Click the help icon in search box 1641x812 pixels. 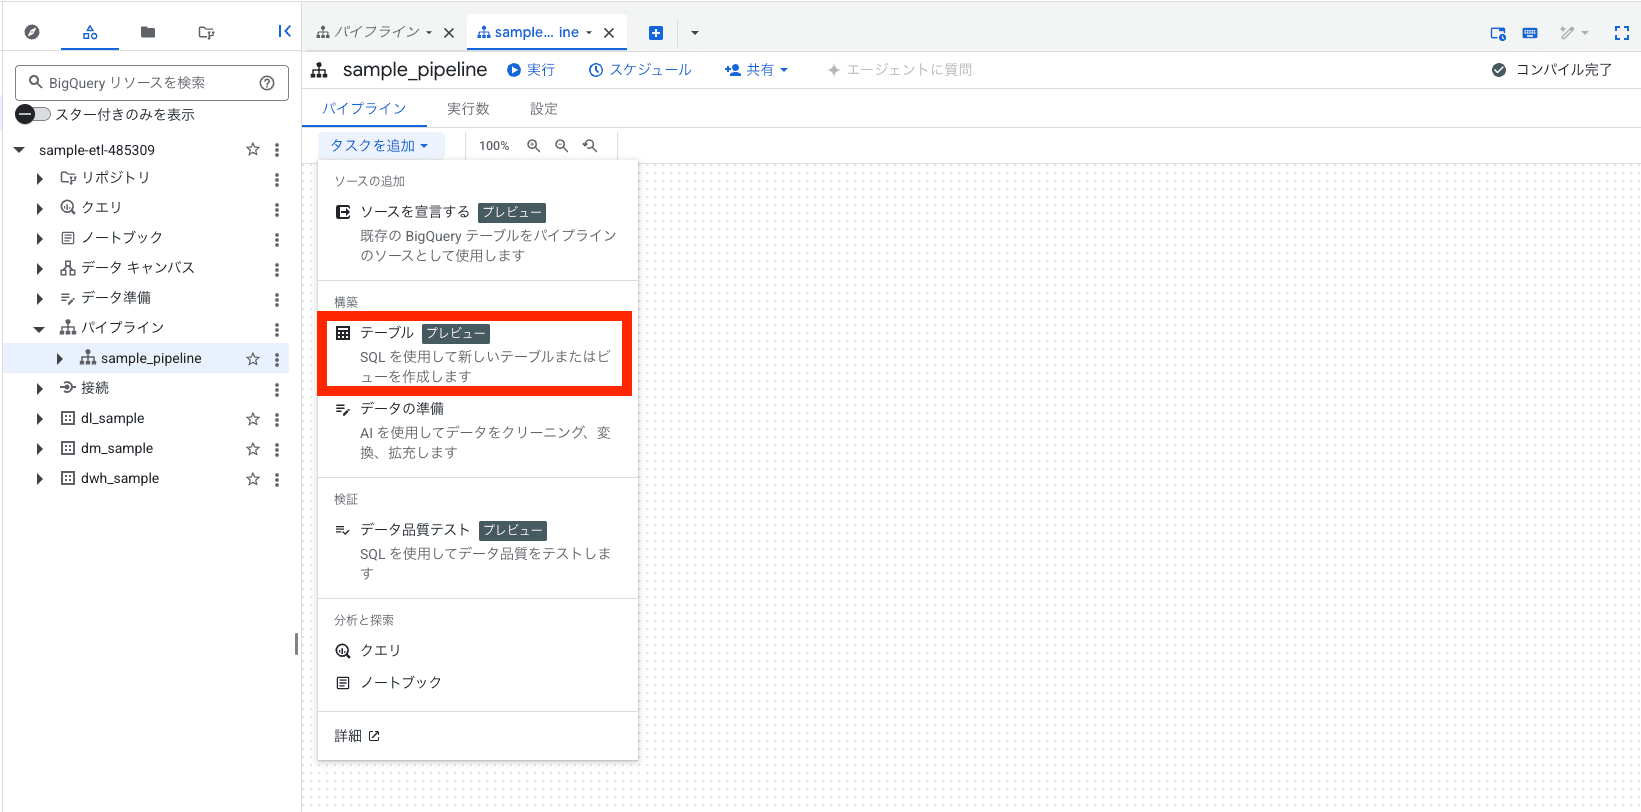click(267, 83)
